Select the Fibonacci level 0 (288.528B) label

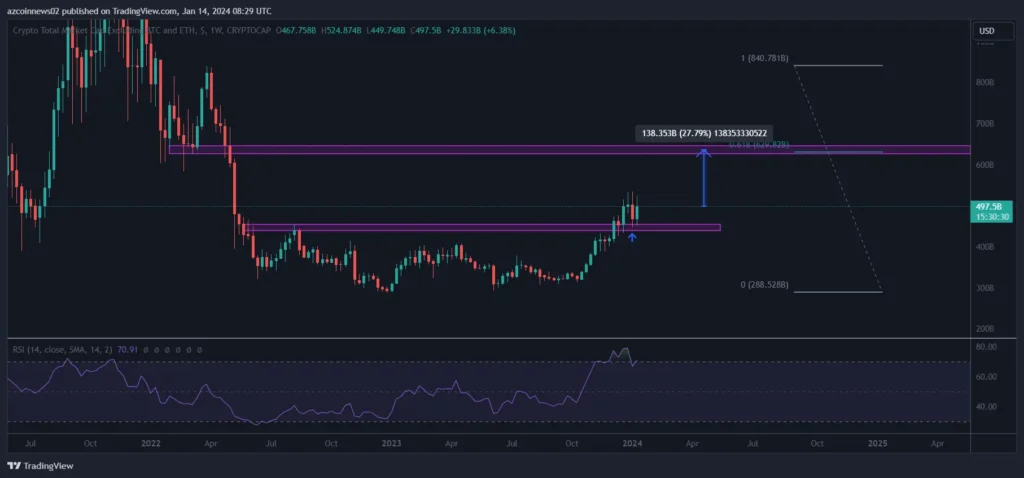(x=765, y=285)
